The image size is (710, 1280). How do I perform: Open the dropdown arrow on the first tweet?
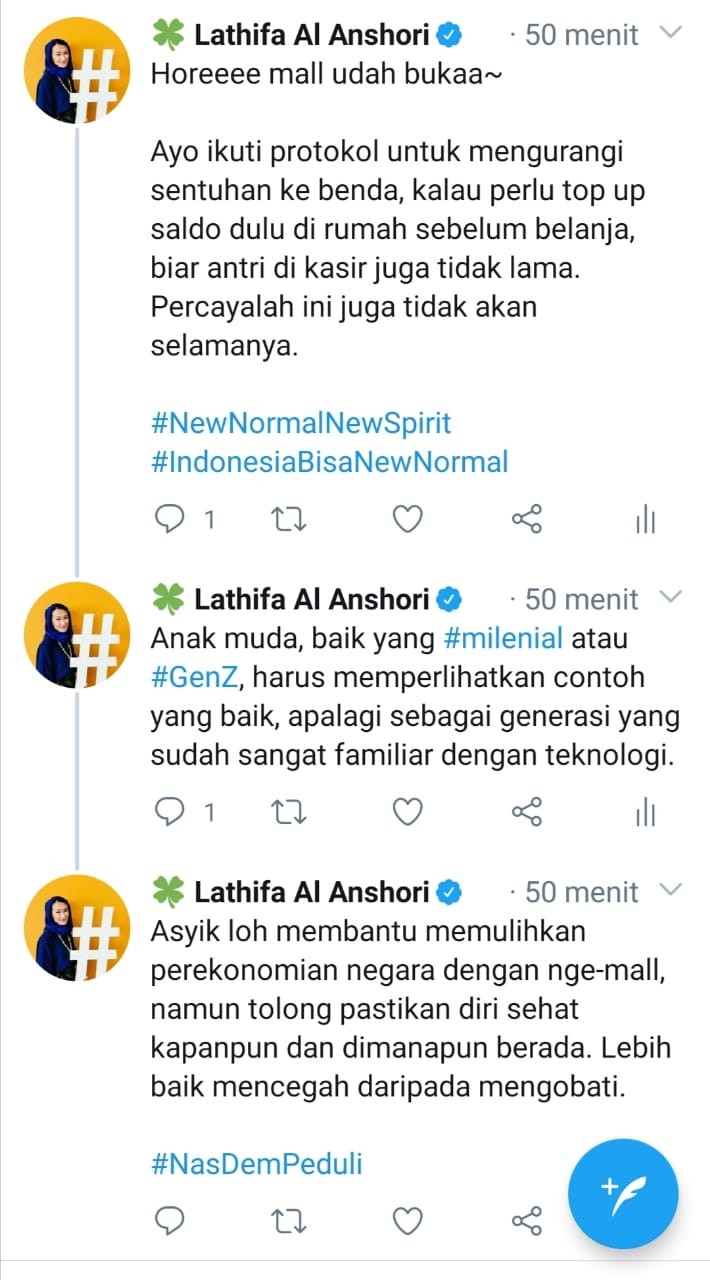pyautogui.click(x=671, y=33)
